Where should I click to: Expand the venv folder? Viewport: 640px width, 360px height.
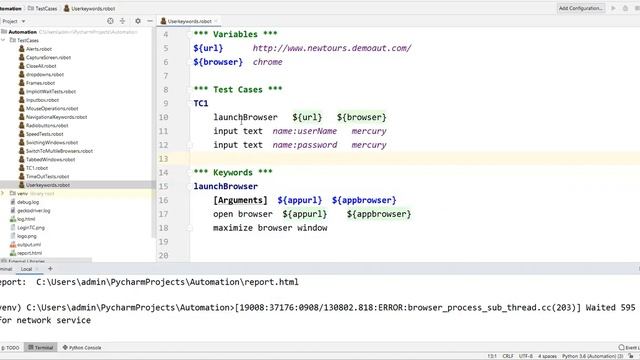pos(3,193)
